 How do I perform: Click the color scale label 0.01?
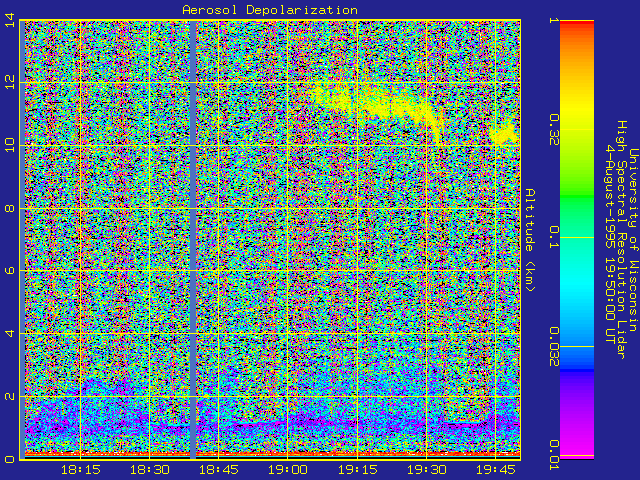point(554,455)
